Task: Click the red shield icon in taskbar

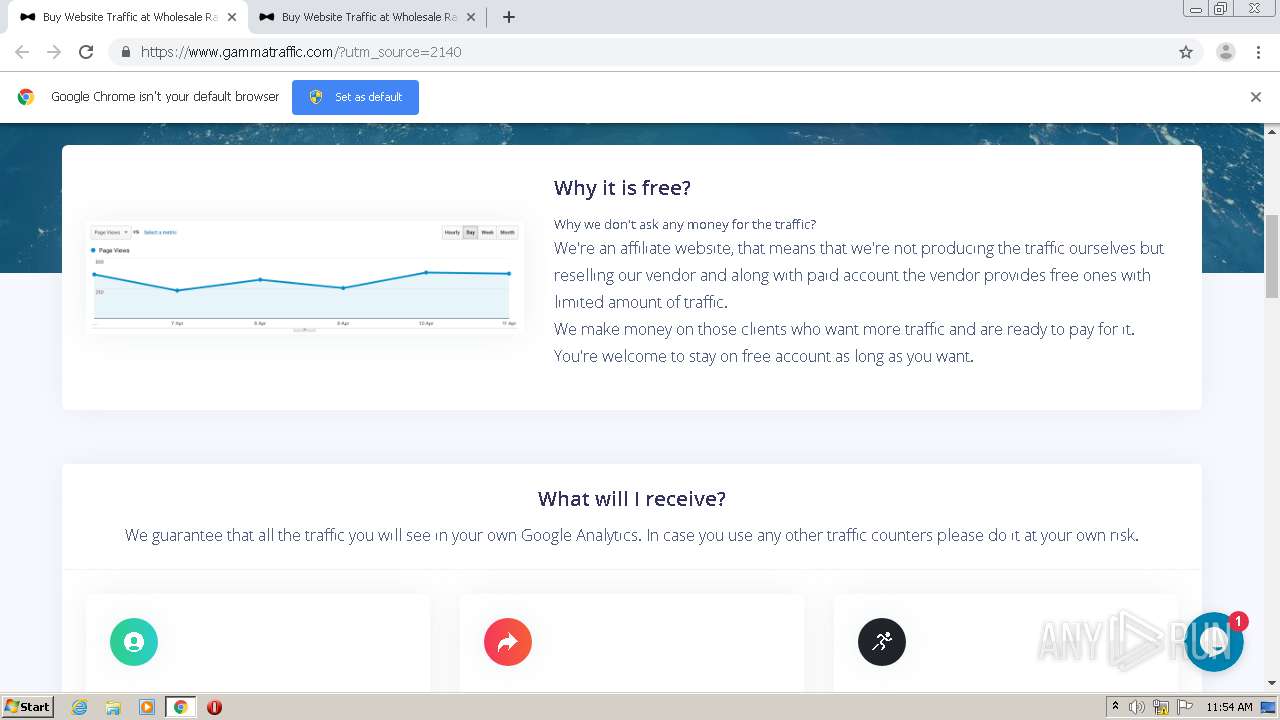Action: point(214,707)
